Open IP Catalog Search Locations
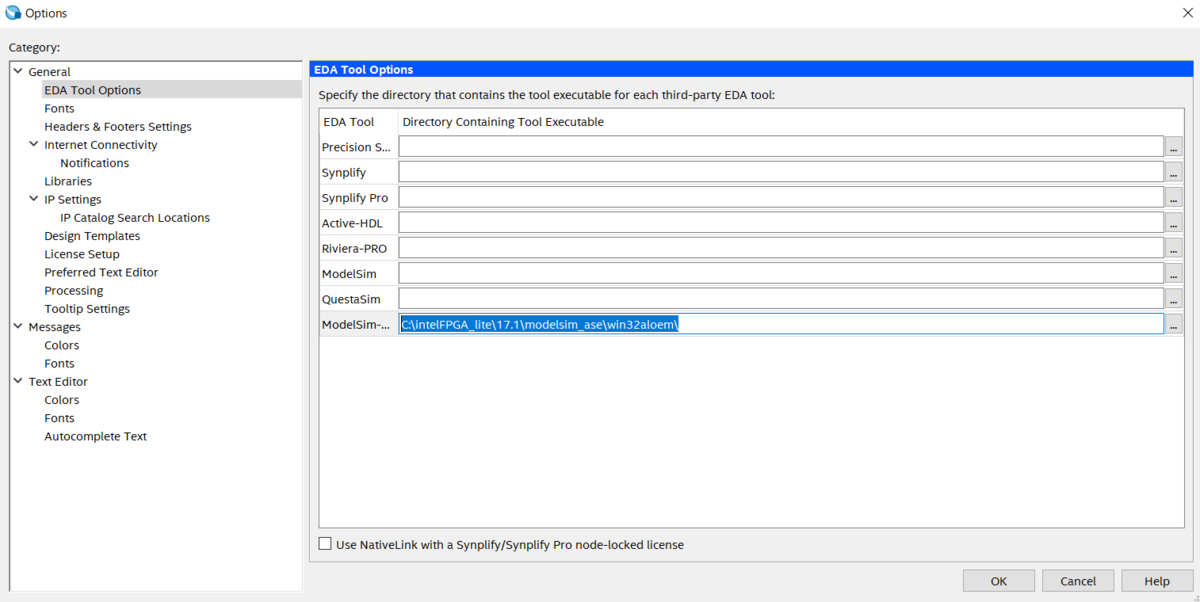 pos(135,217)
